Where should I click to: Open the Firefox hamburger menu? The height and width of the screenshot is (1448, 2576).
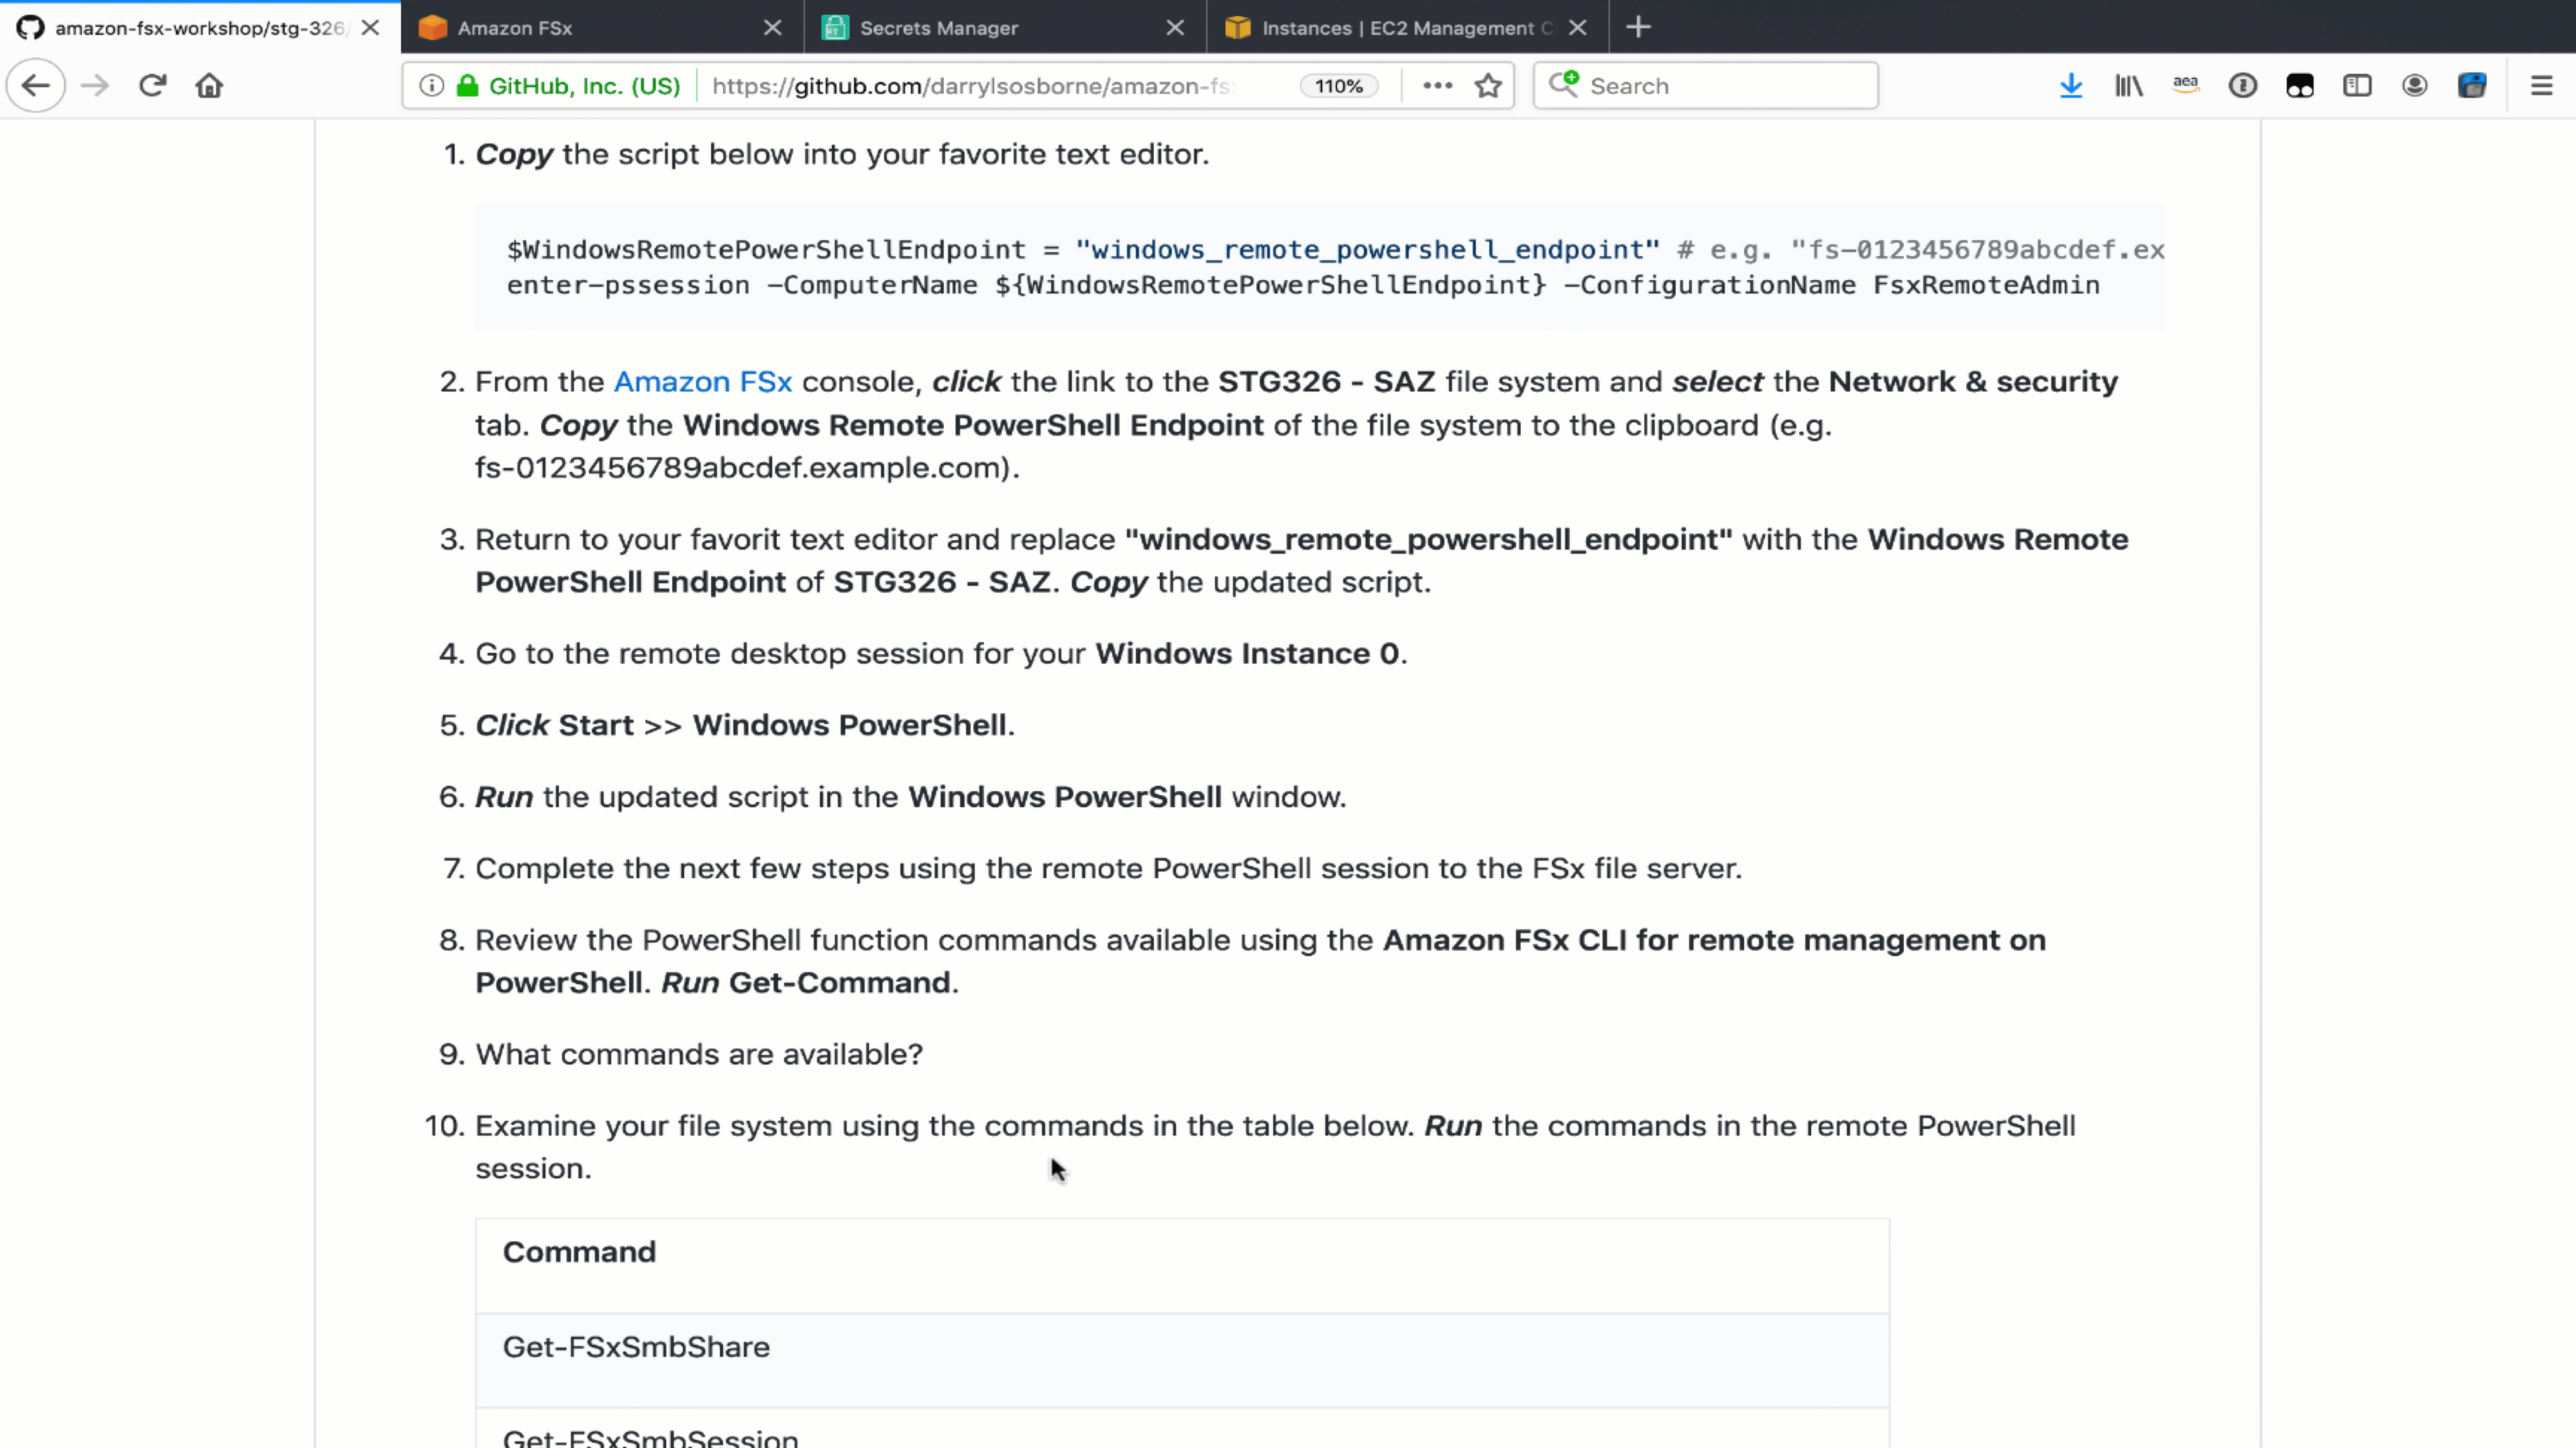coord(2541,86)
